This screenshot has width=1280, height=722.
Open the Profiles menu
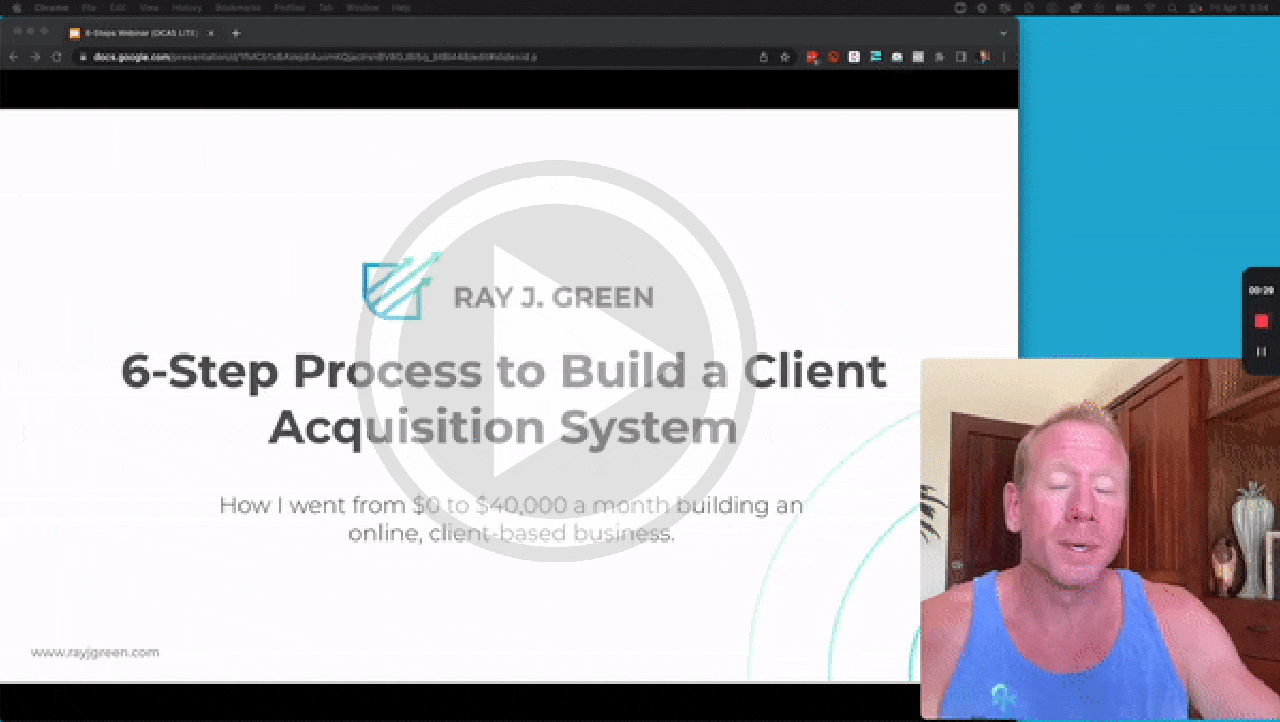point(289,7)
